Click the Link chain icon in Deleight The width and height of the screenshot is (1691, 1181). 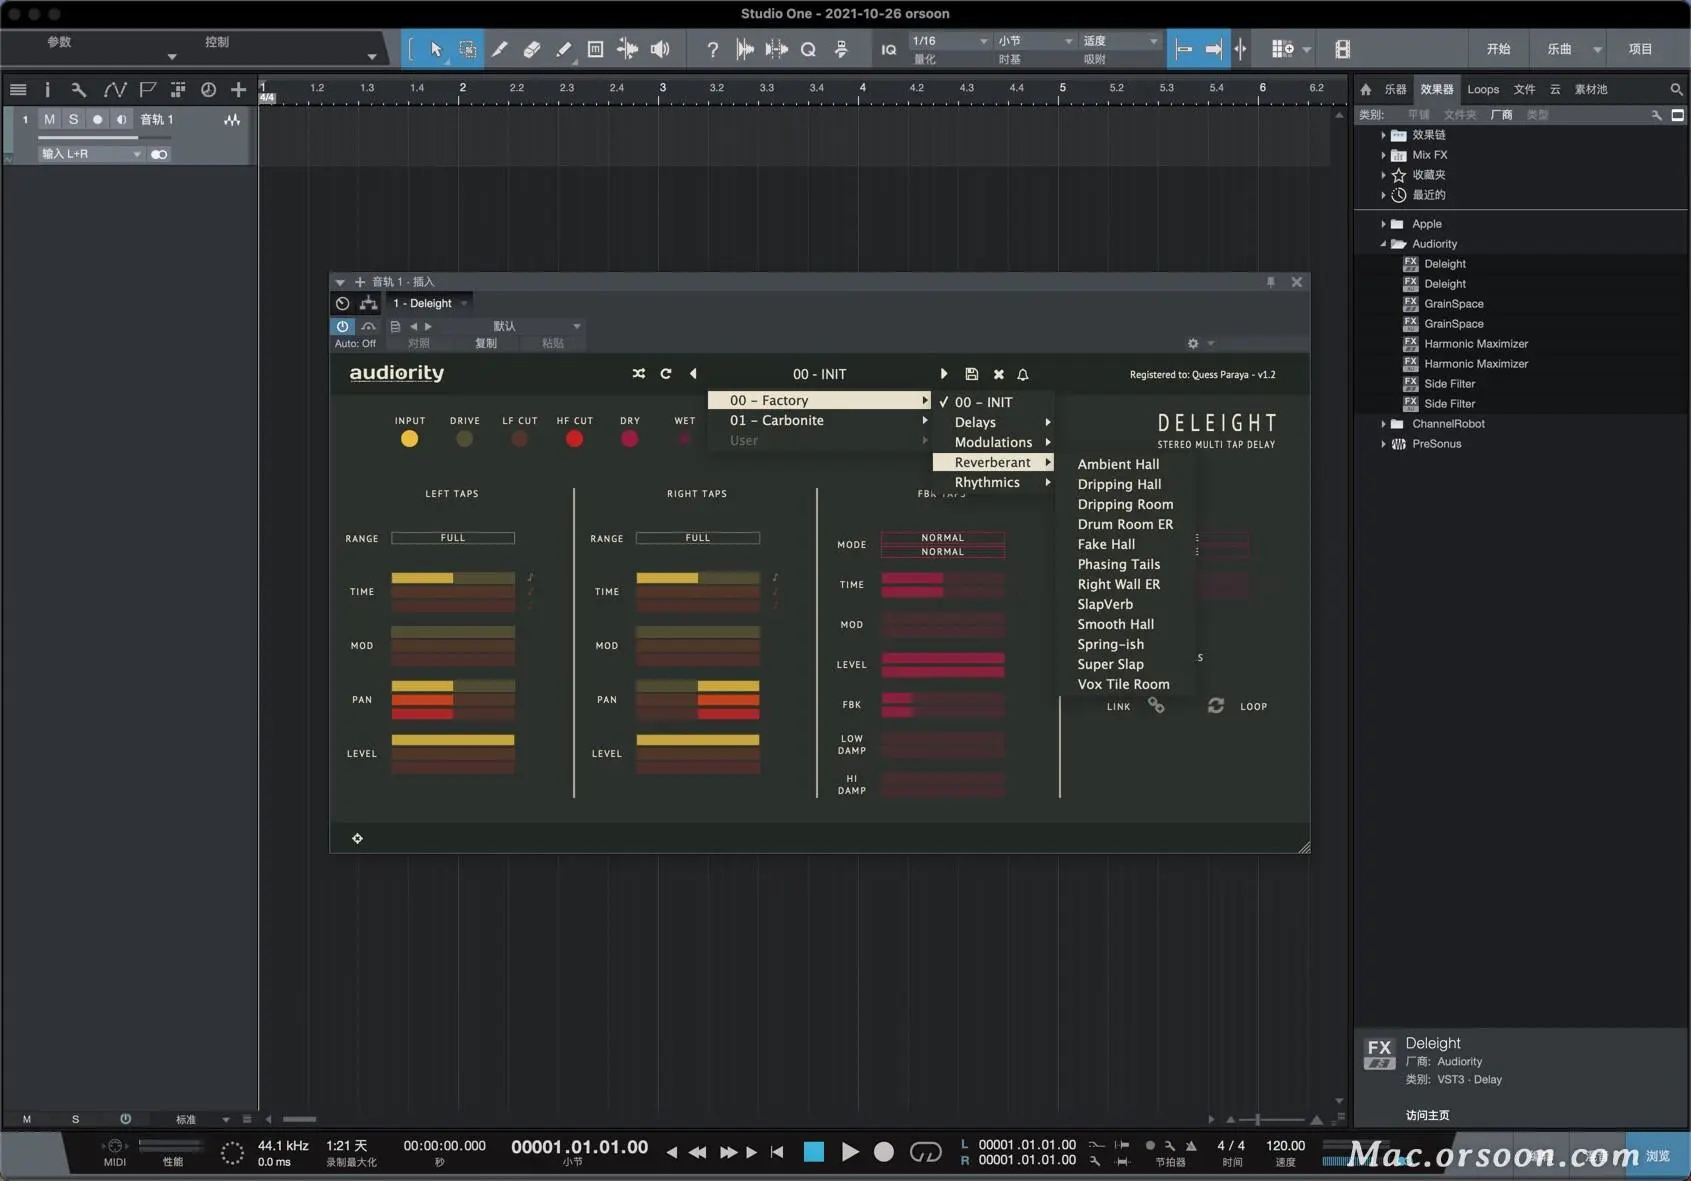[1156, 705]
